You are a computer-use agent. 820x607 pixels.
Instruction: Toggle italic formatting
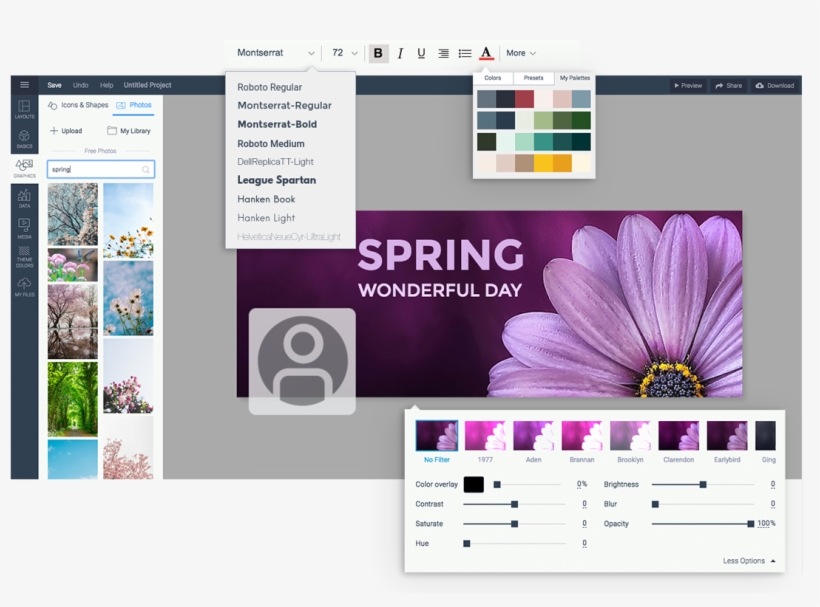tap(400, 53)
